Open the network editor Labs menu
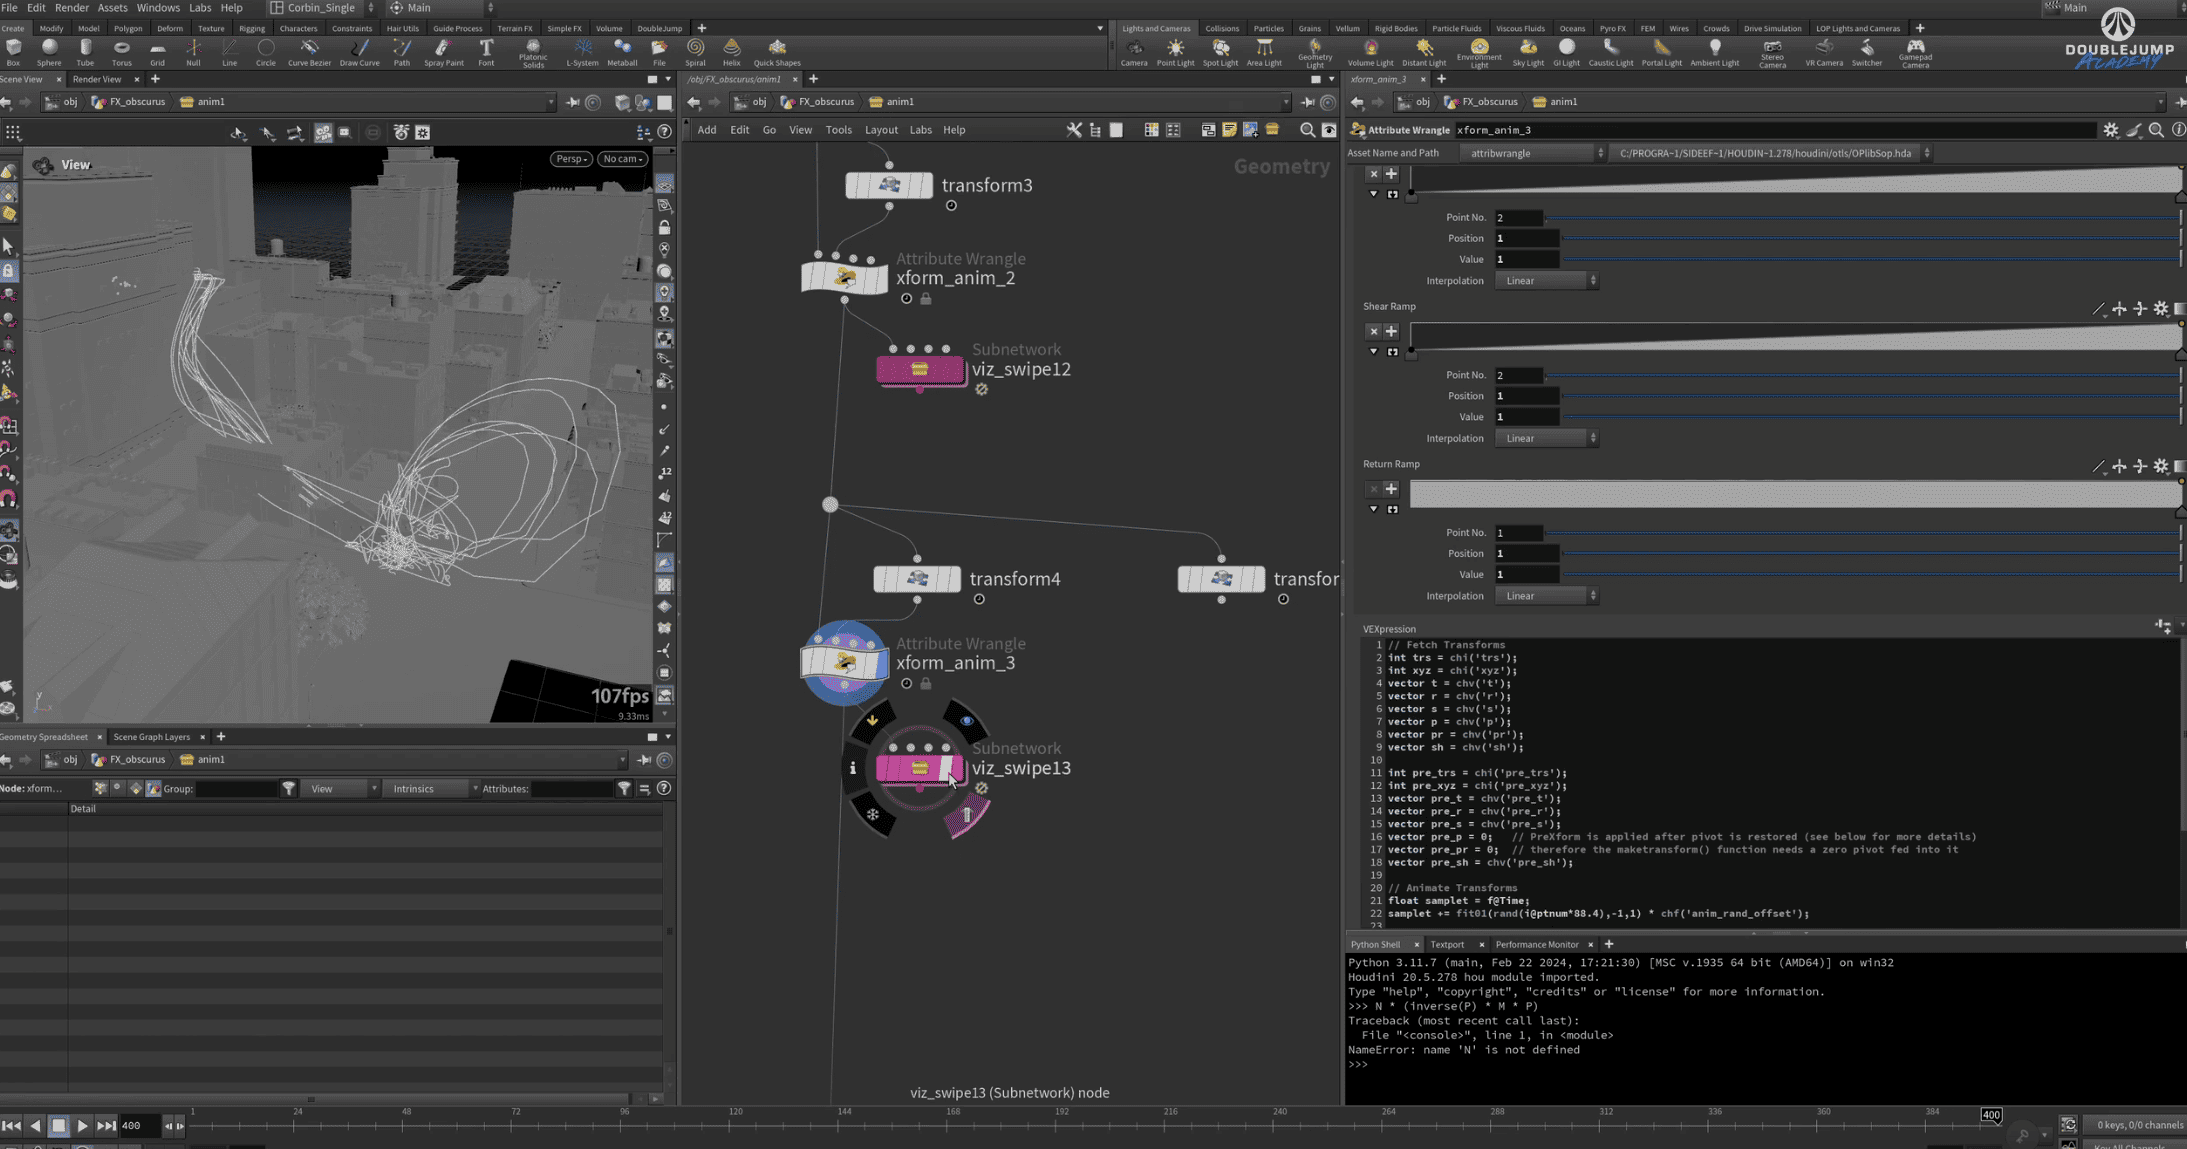Image resolution: width=2187 pixels, height=1149 pixels. click(x=920, y=130)
